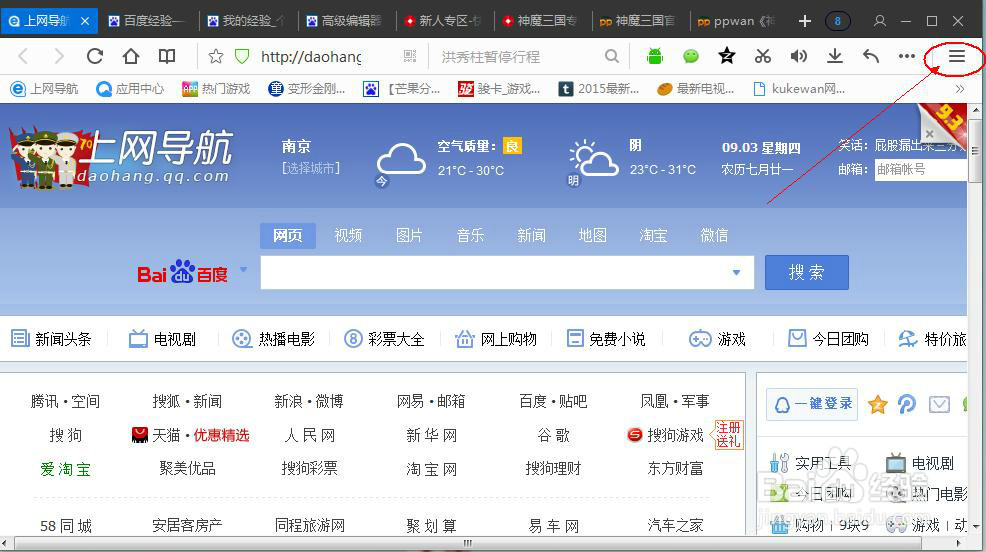Click the green security shield icon
986x552 pixels.
(242, 57)
